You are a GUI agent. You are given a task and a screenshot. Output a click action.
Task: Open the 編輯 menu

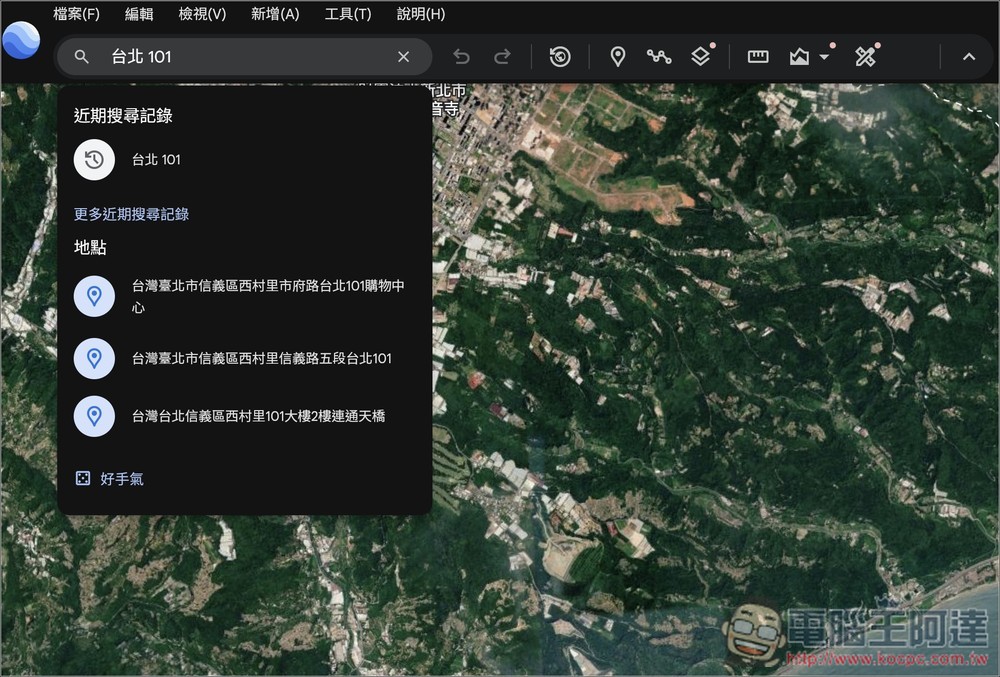point(139,13)
